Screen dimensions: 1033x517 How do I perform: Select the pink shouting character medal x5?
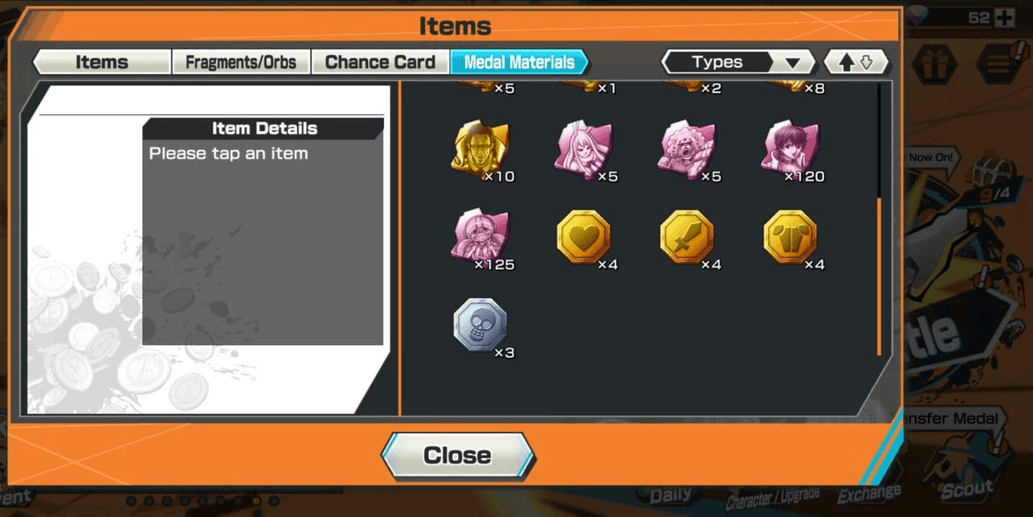[x=686, y=149]
